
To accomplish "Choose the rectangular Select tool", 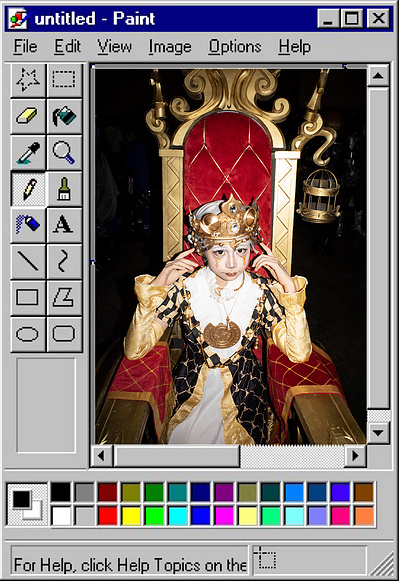I will click(x=64, y=80).
